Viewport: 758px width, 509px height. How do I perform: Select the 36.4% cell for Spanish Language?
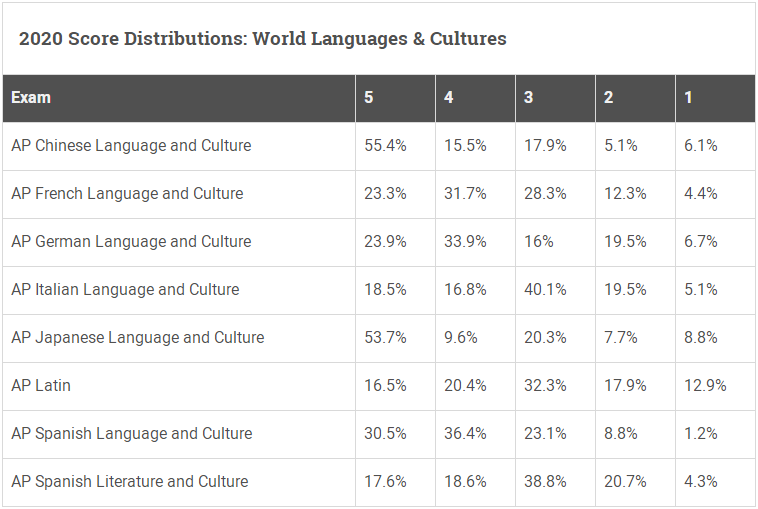tap(465, 434)
